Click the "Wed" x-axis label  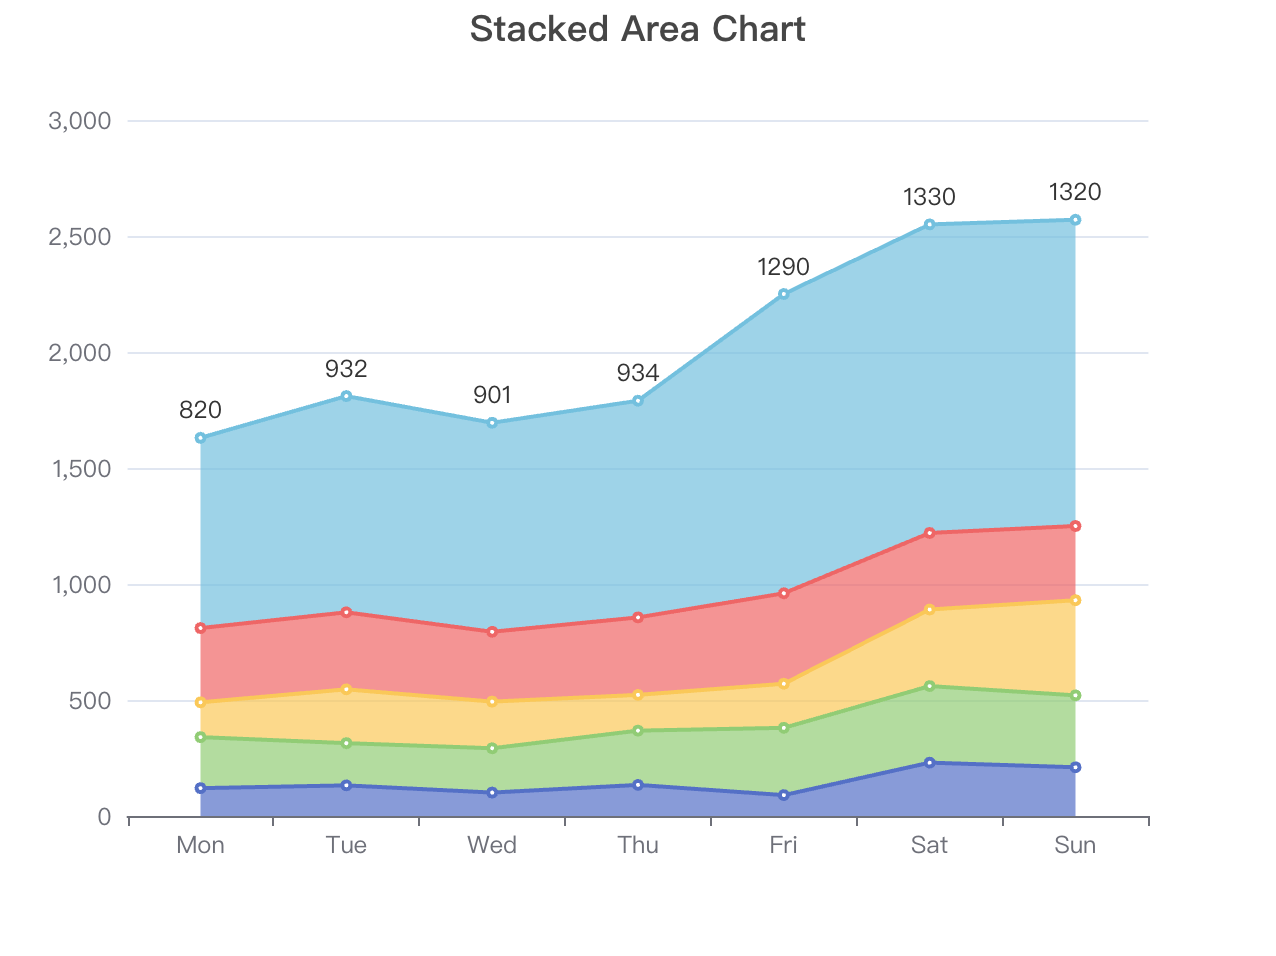pyautogui.click(x=492, y=845)
